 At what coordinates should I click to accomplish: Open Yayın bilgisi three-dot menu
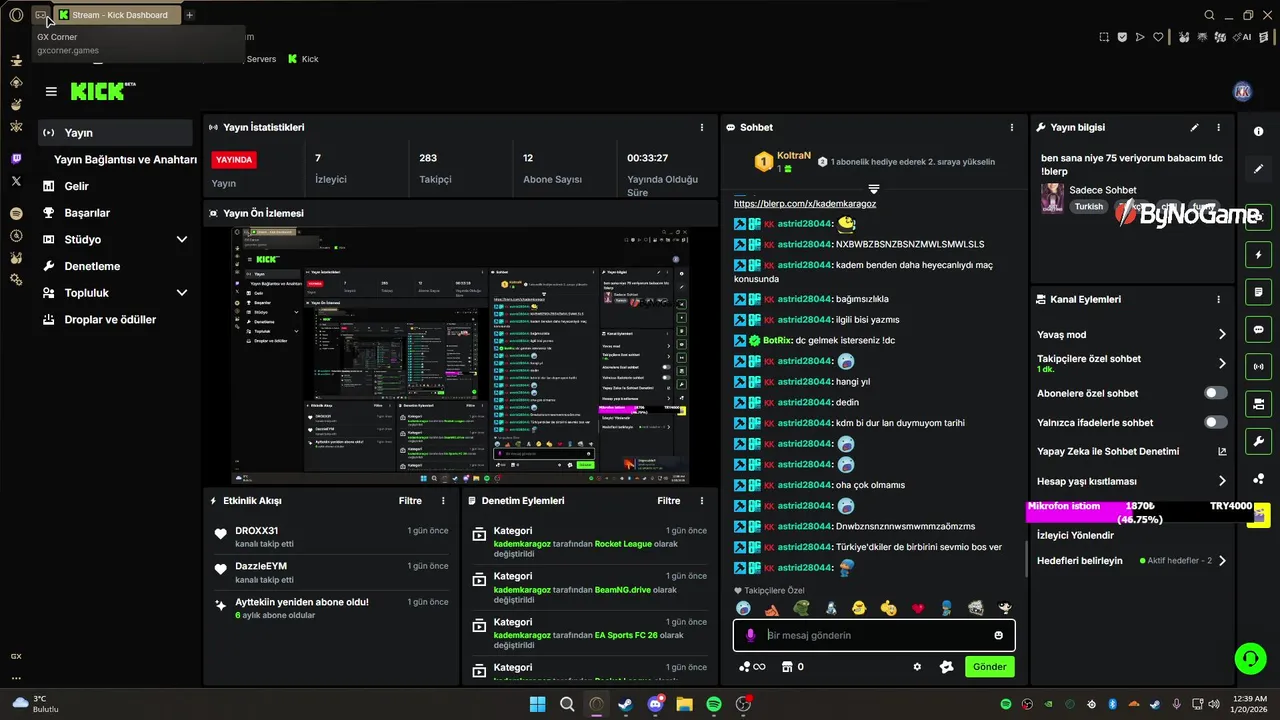pyautogui.click(x=1218, y=128)
